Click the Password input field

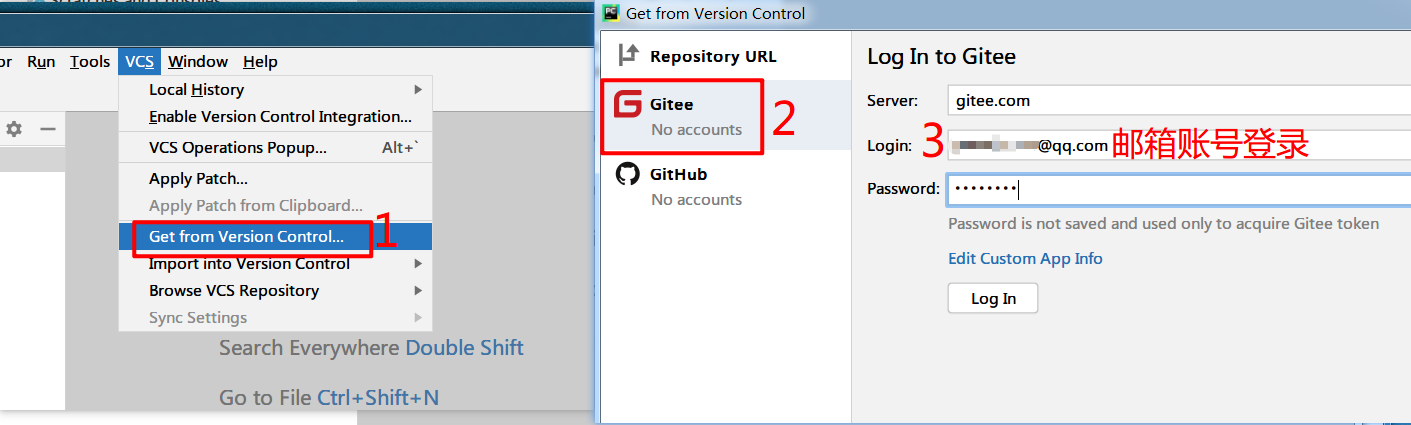[x=1179, y=189]
